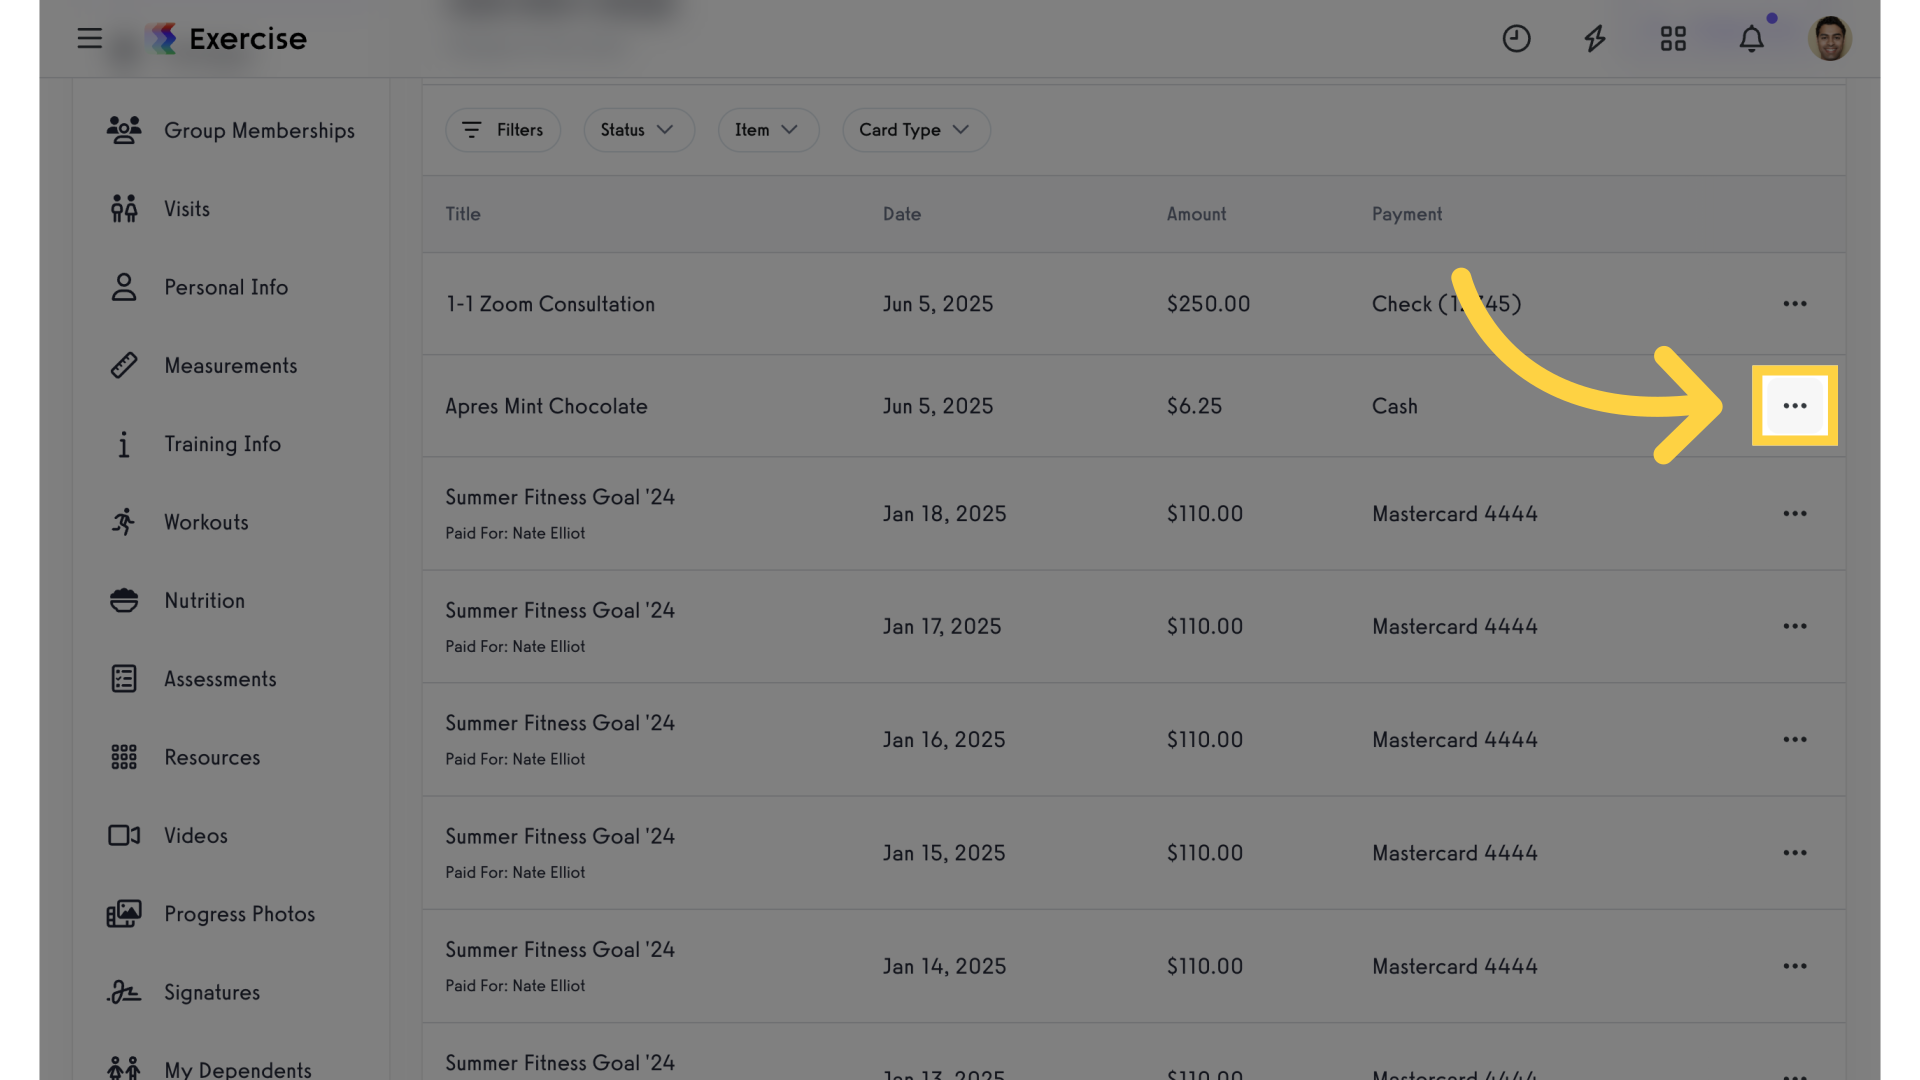This screenshot has height=1080, width=1920.
Task: Open options for Jan 18, 2025 payment
Action: tap(1795, 514)
